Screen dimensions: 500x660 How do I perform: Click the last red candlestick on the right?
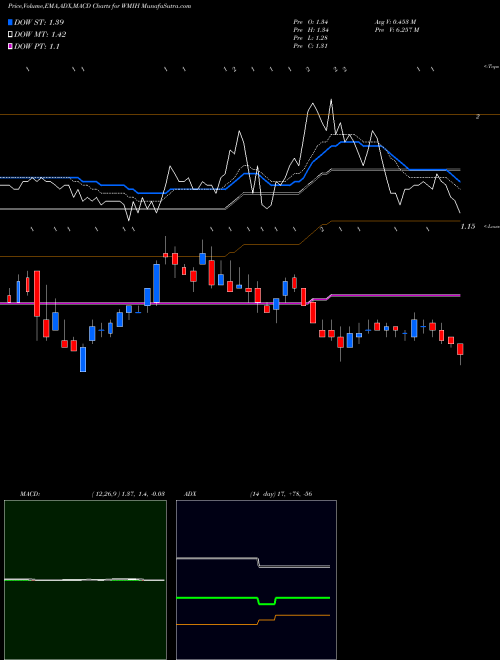pyautogui.click(x=460, y=349)
